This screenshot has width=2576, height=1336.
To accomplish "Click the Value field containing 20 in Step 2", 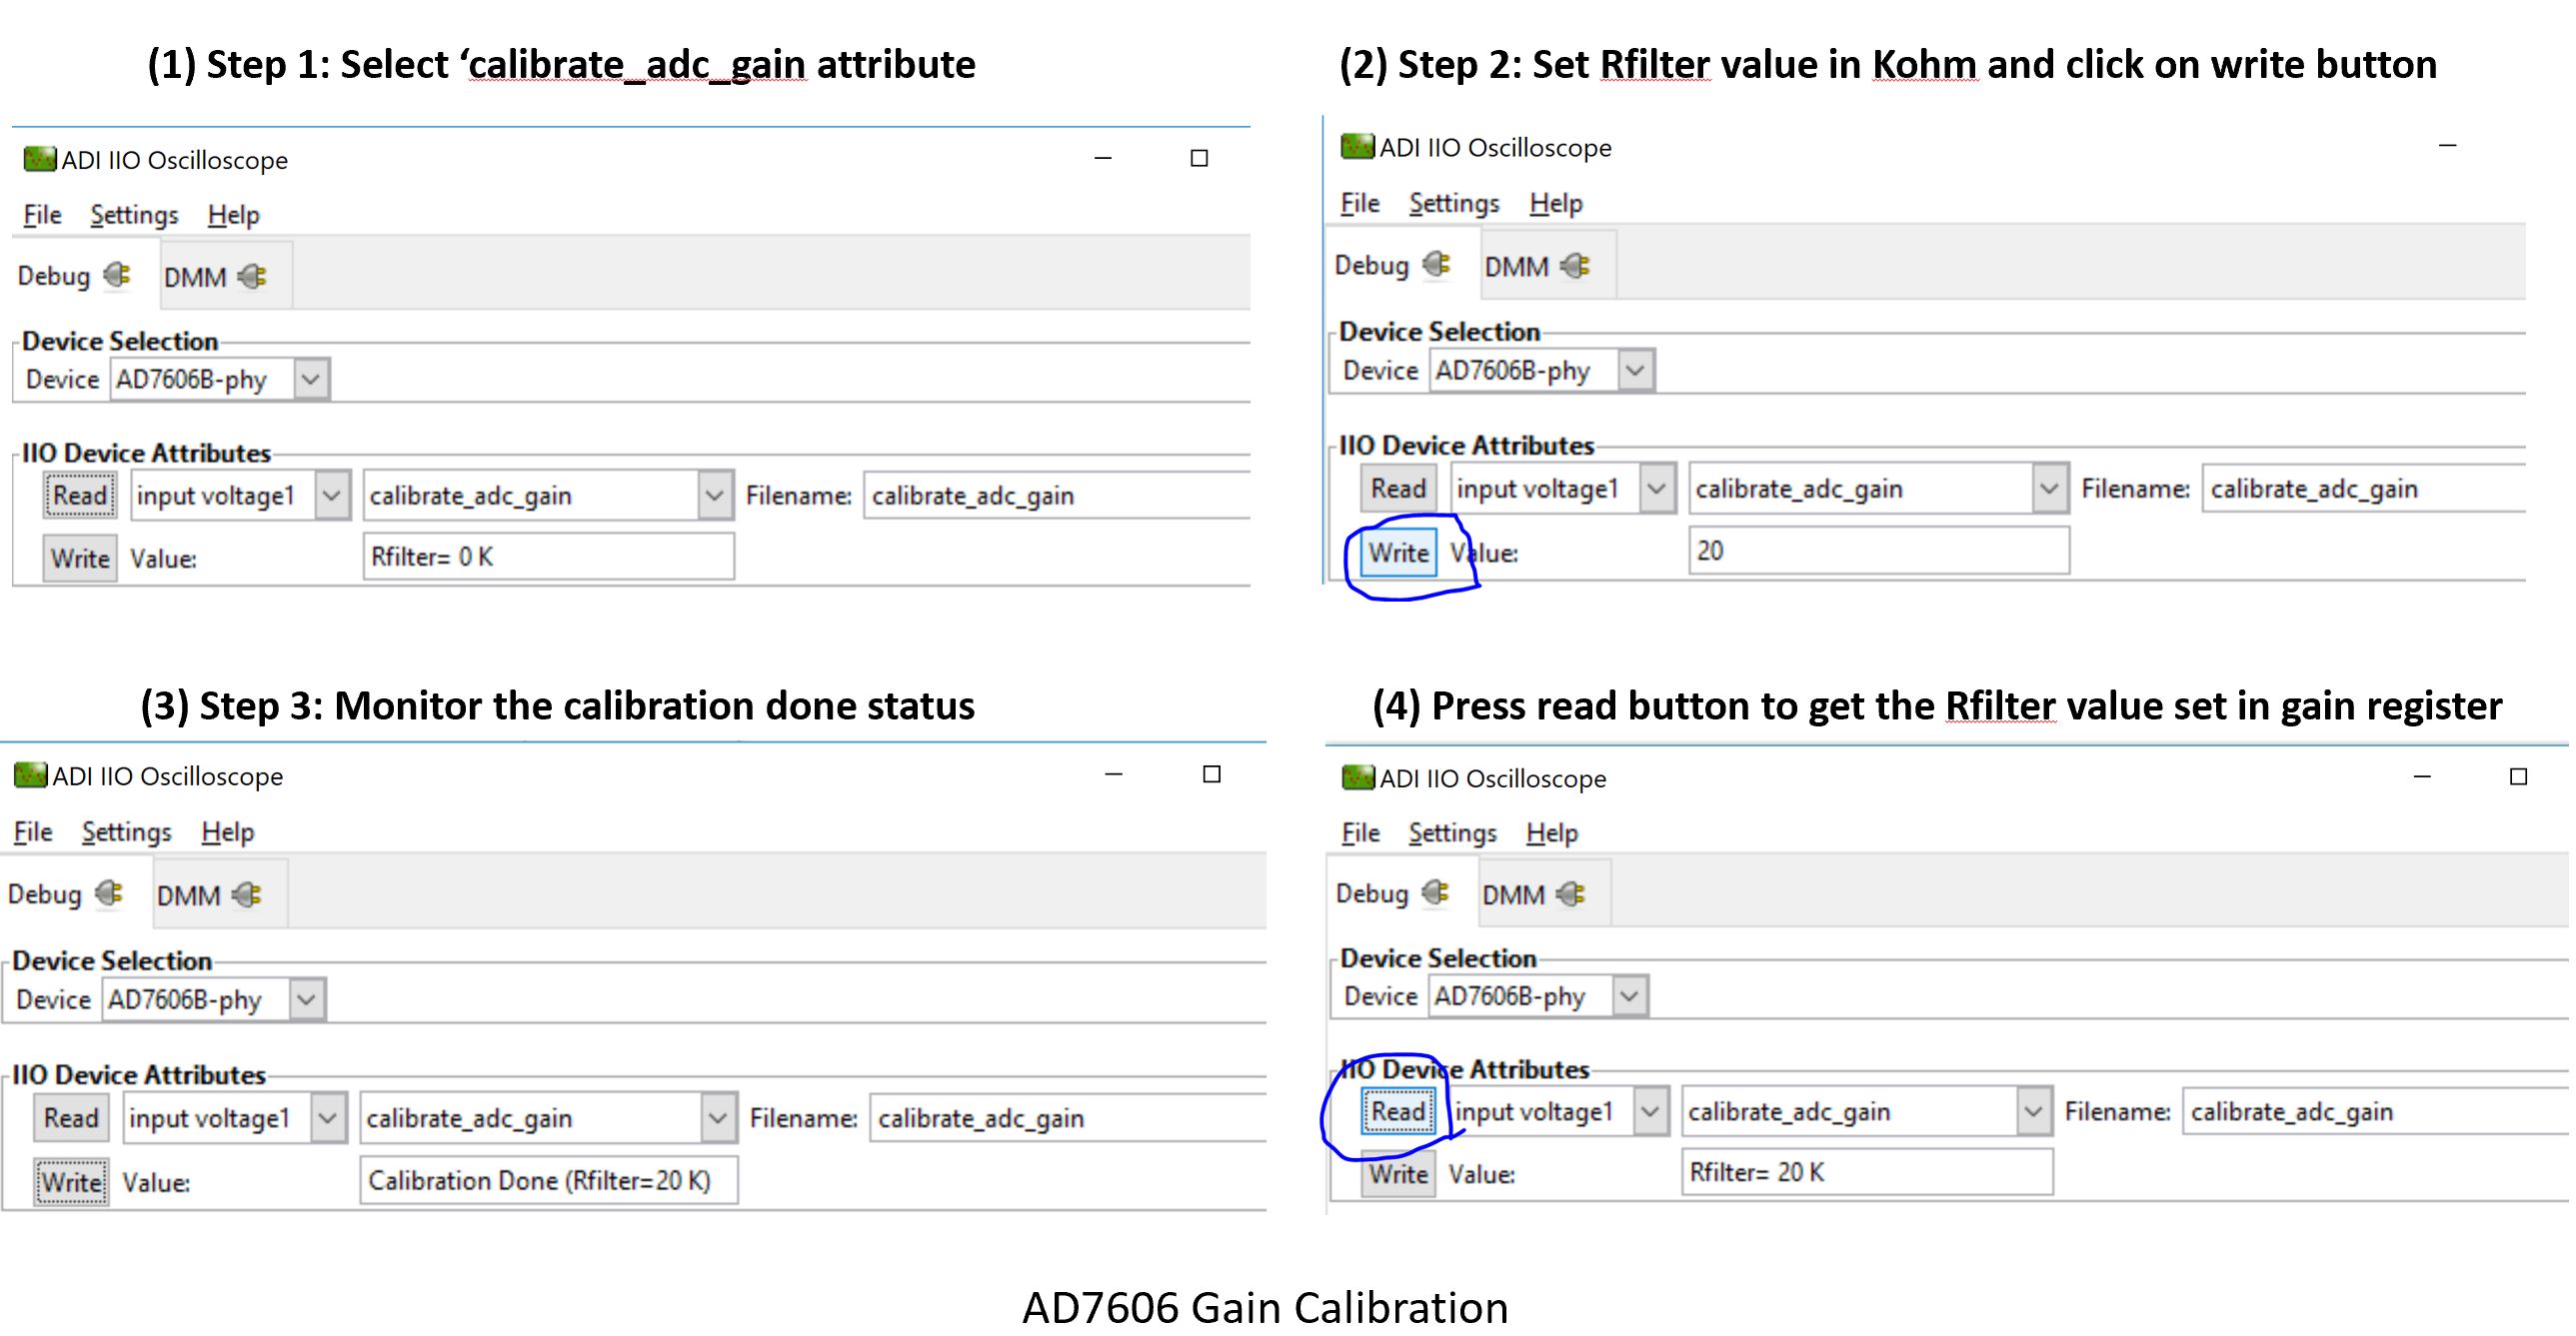I will (x=1879, y=551).
